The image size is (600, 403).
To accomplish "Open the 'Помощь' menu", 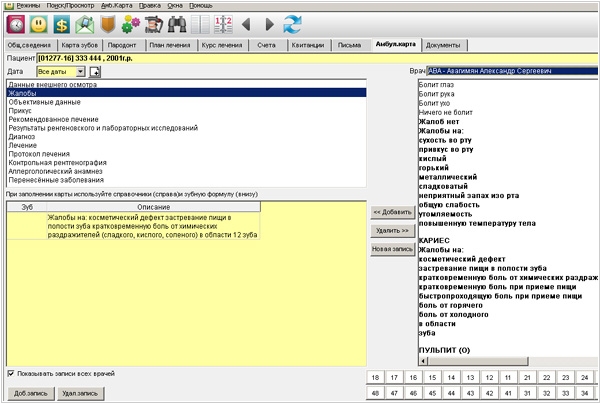I will pyautogui.click(x=201, y=5).
